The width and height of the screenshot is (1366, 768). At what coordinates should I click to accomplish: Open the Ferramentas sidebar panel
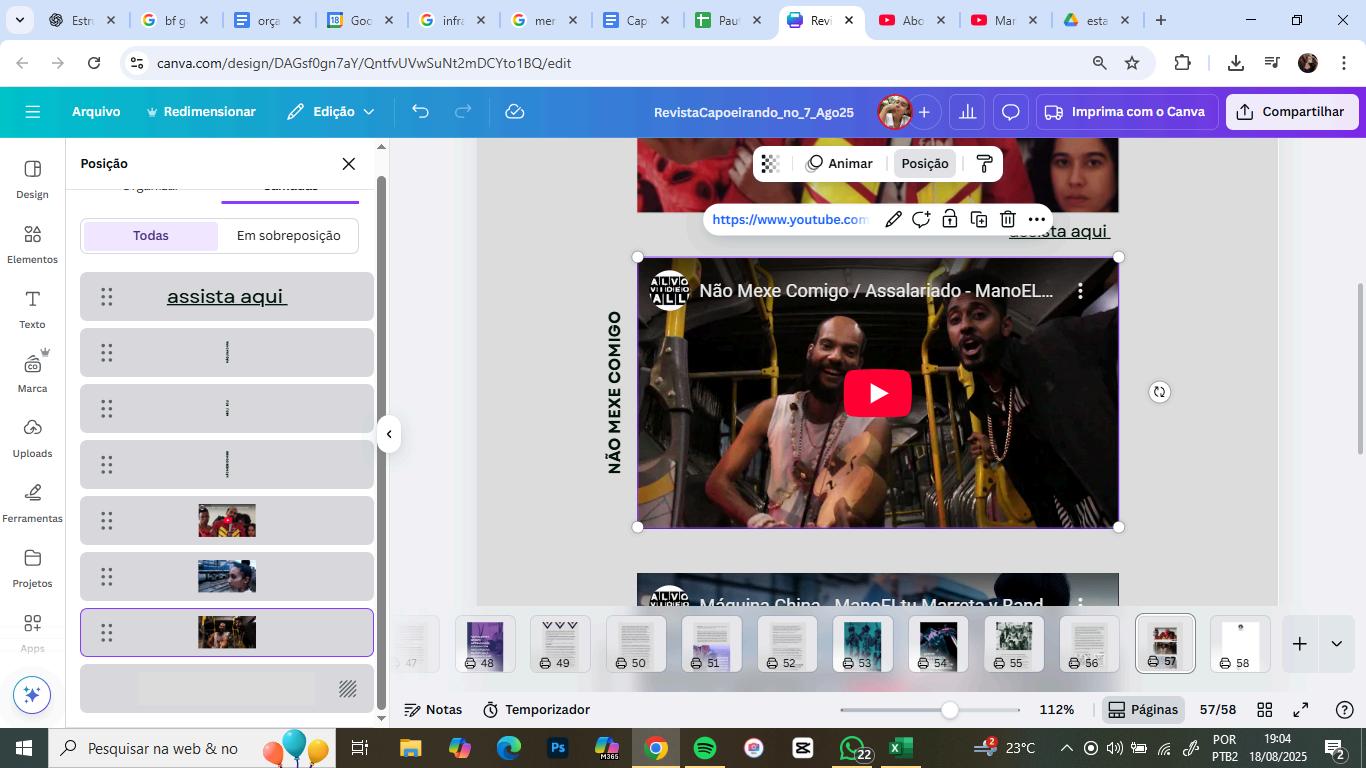[32, 503]
